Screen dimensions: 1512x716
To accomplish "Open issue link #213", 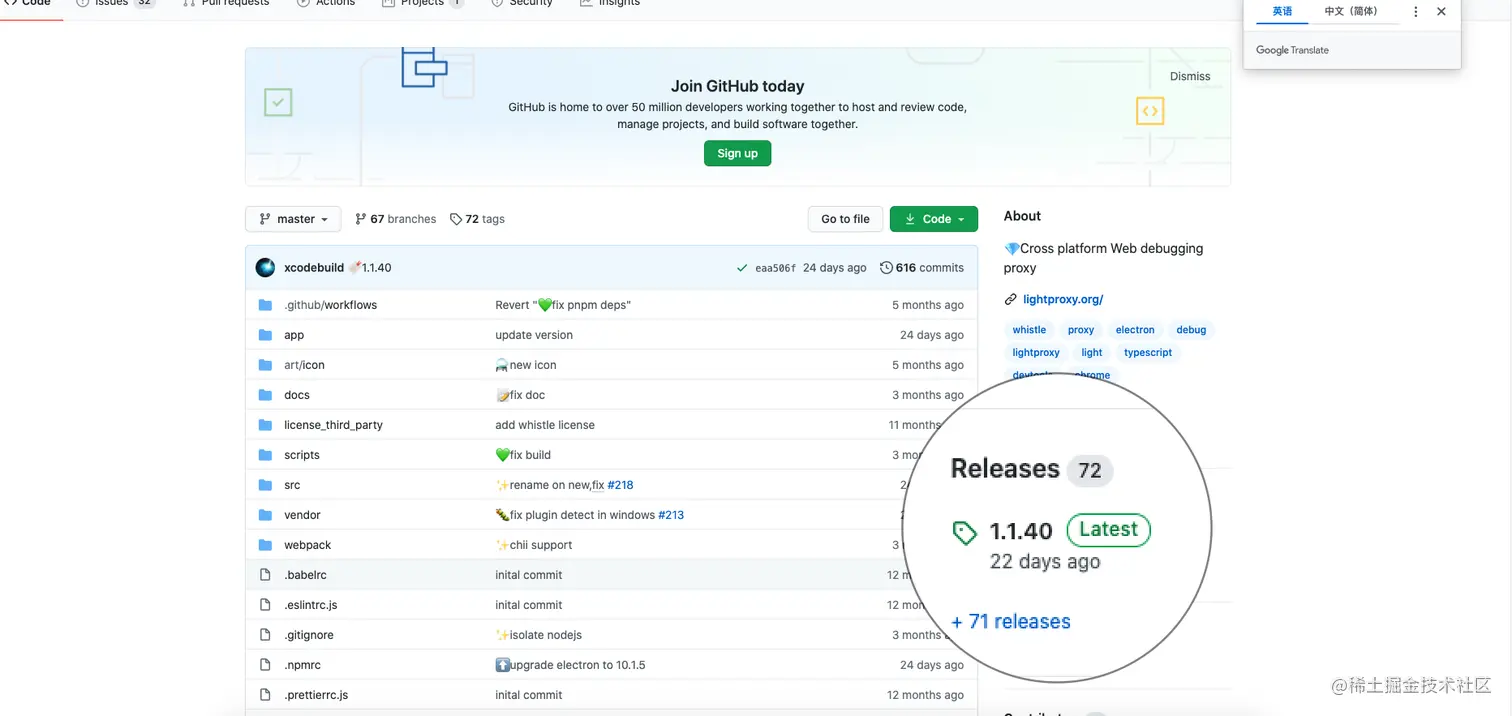I will [671, 515].
